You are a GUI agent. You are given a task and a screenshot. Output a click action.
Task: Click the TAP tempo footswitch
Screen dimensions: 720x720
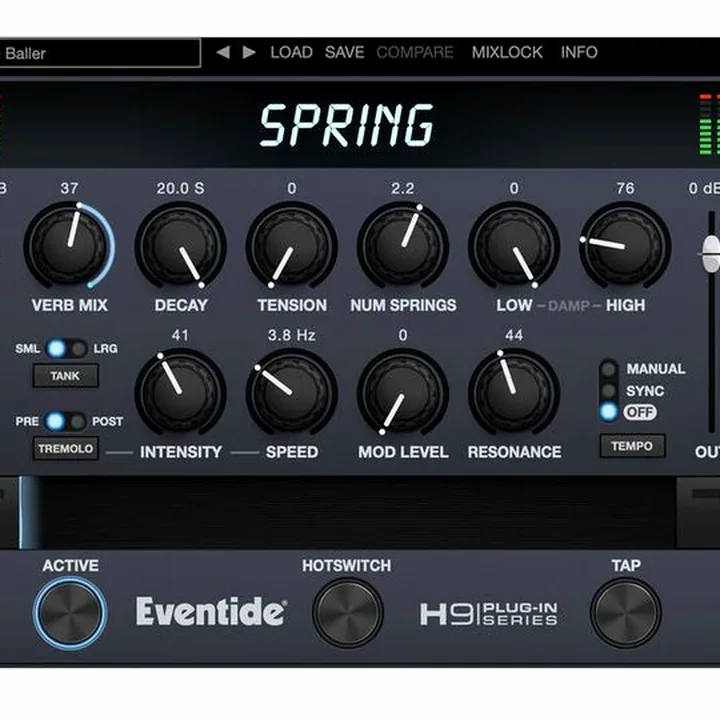coord(625,613)
